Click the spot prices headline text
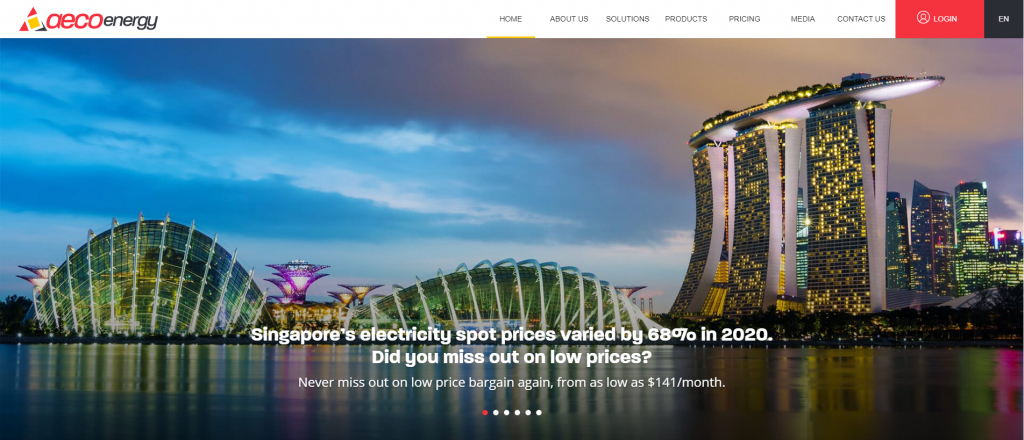 512,346
